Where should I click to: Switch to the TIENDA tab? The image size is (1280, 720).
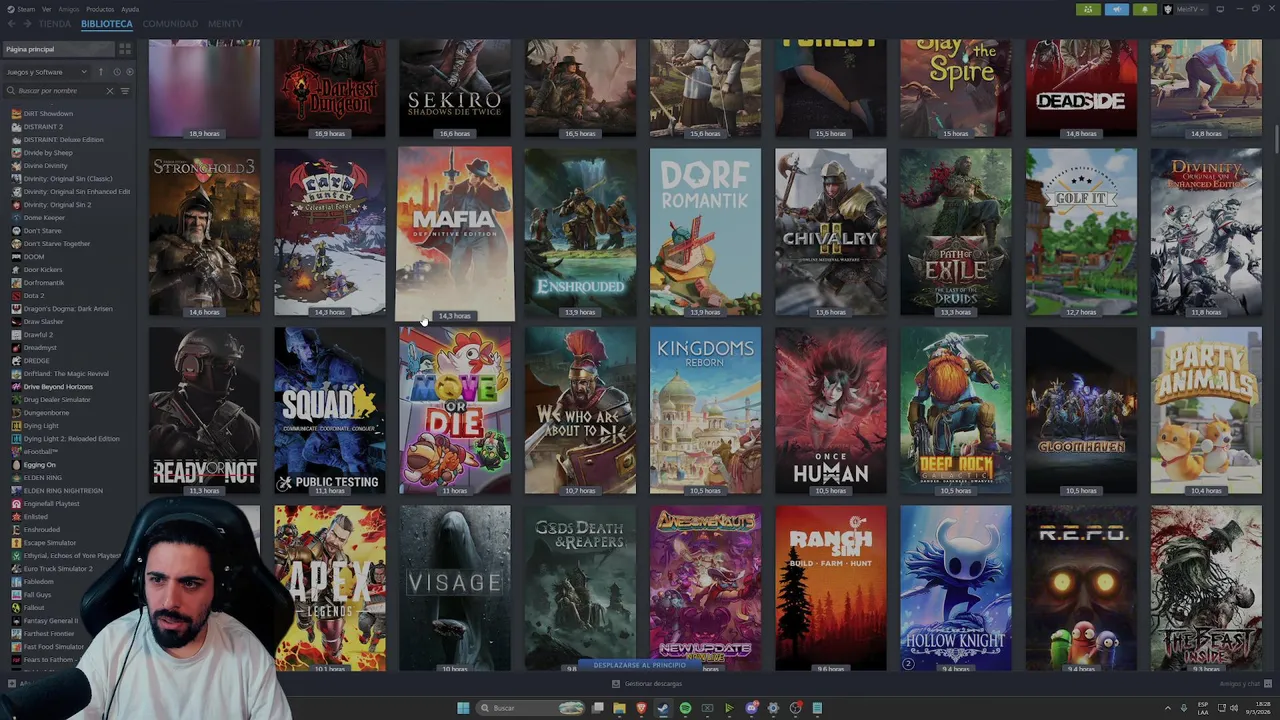[55, 23]
